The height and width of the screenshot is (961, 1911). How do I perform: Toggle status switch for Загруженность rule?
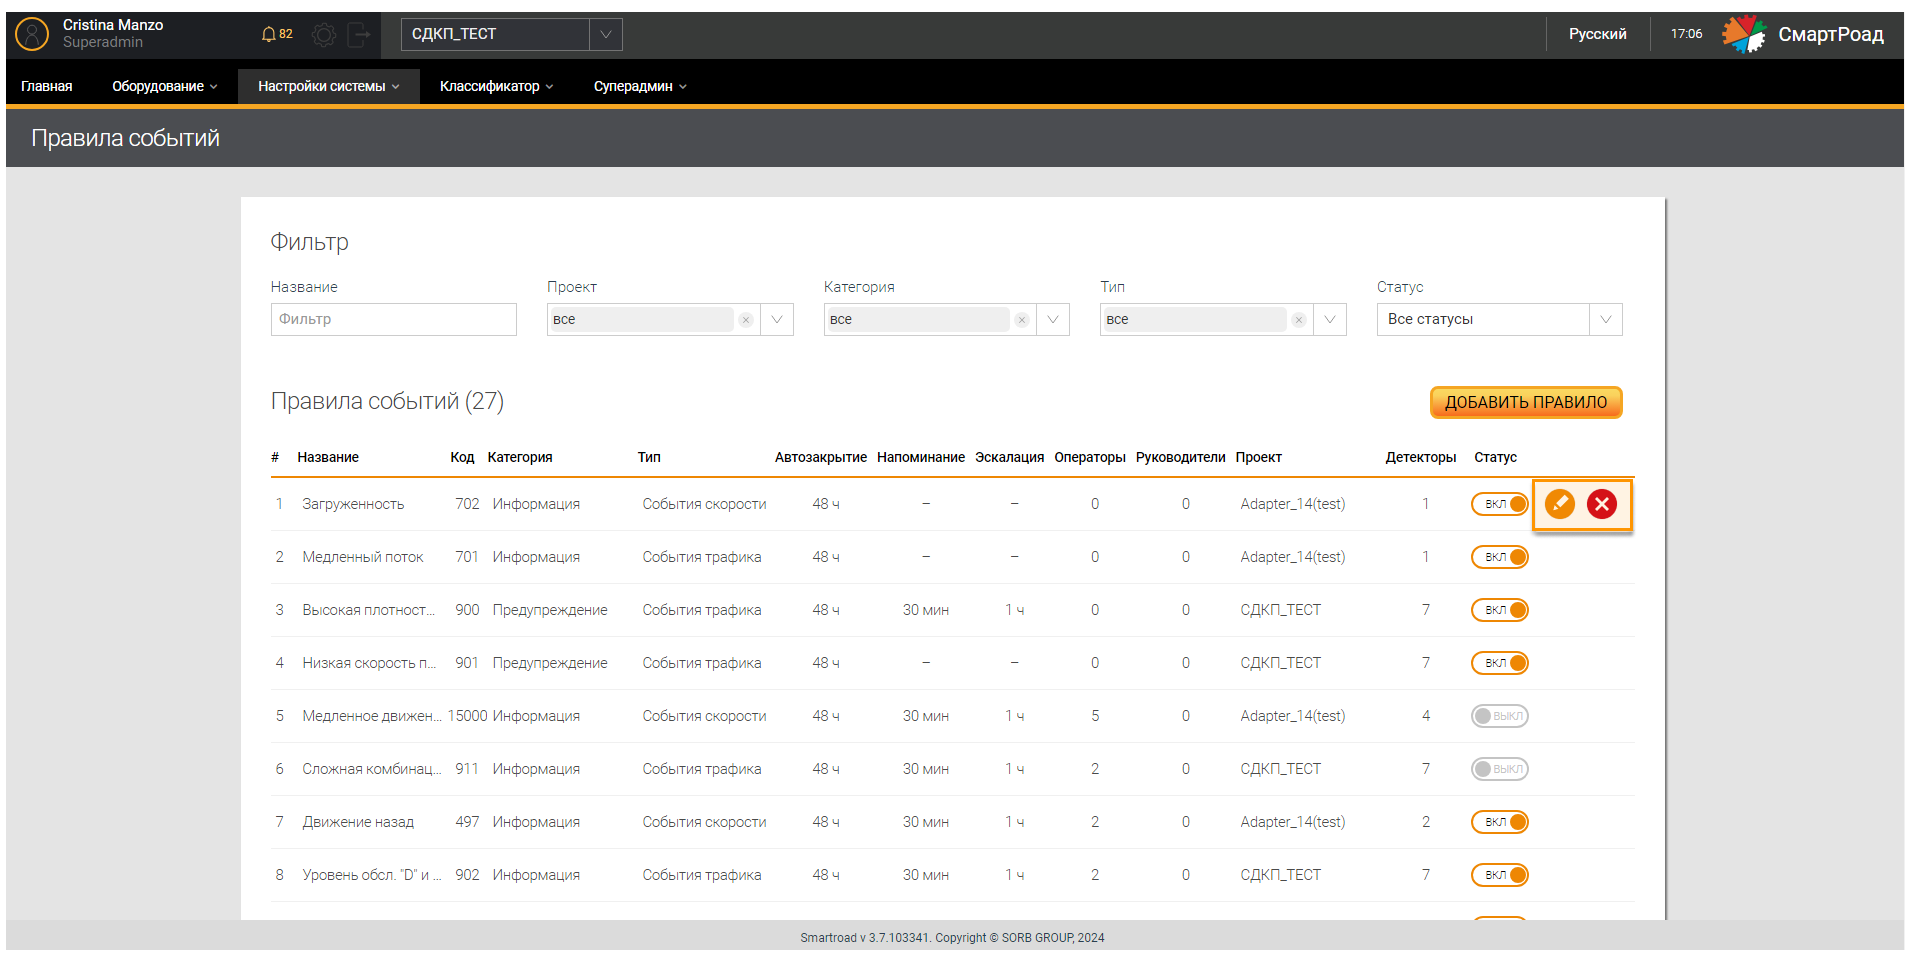[x=1500, y=504]
